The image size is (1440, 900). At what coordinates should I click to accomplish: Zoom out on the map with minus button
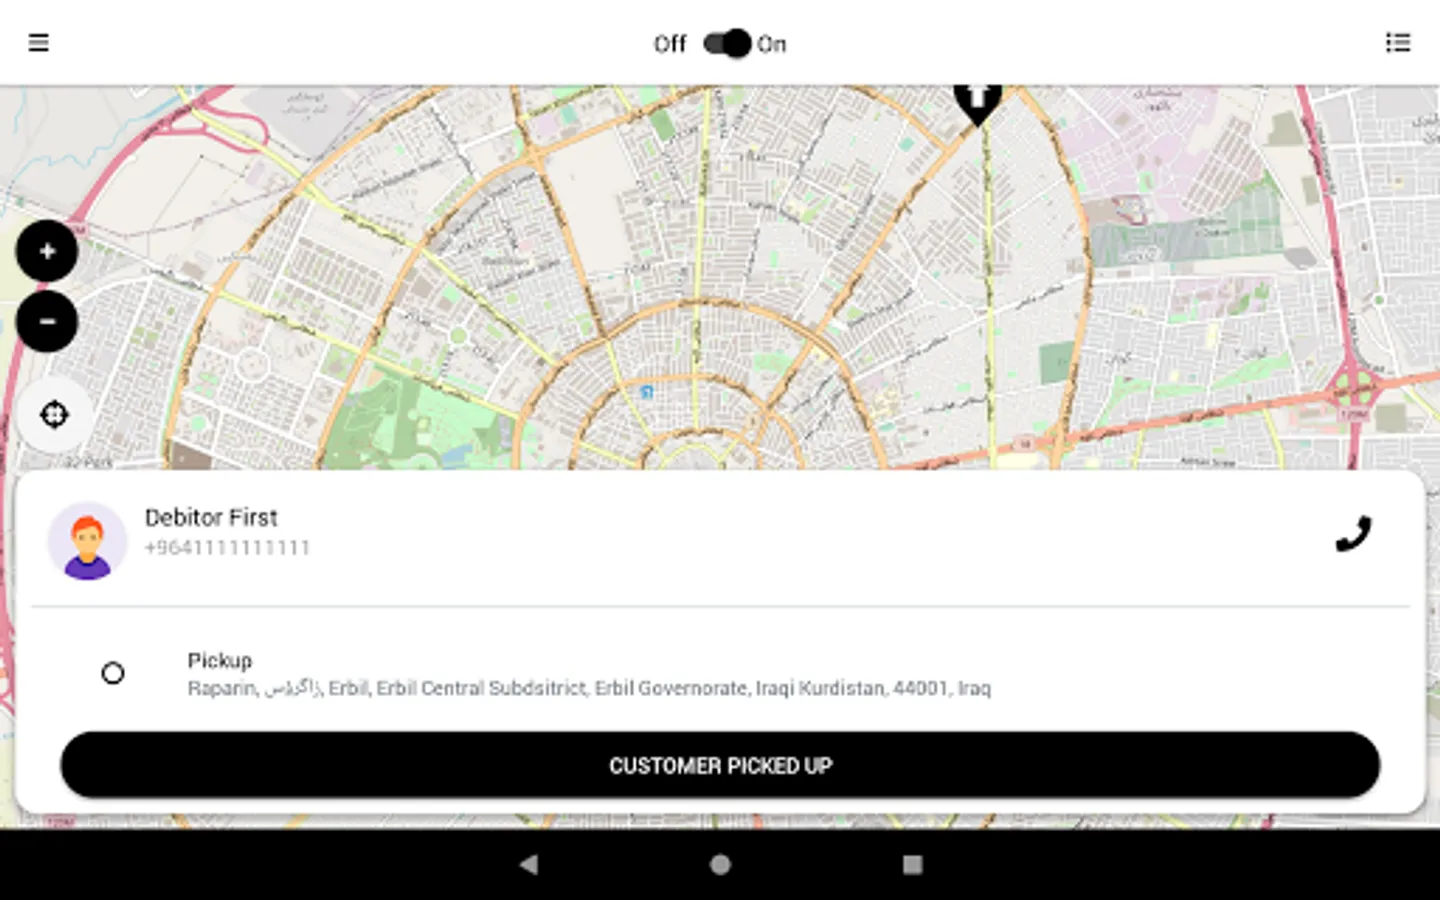pyautogui.click(x=47, y=322)
